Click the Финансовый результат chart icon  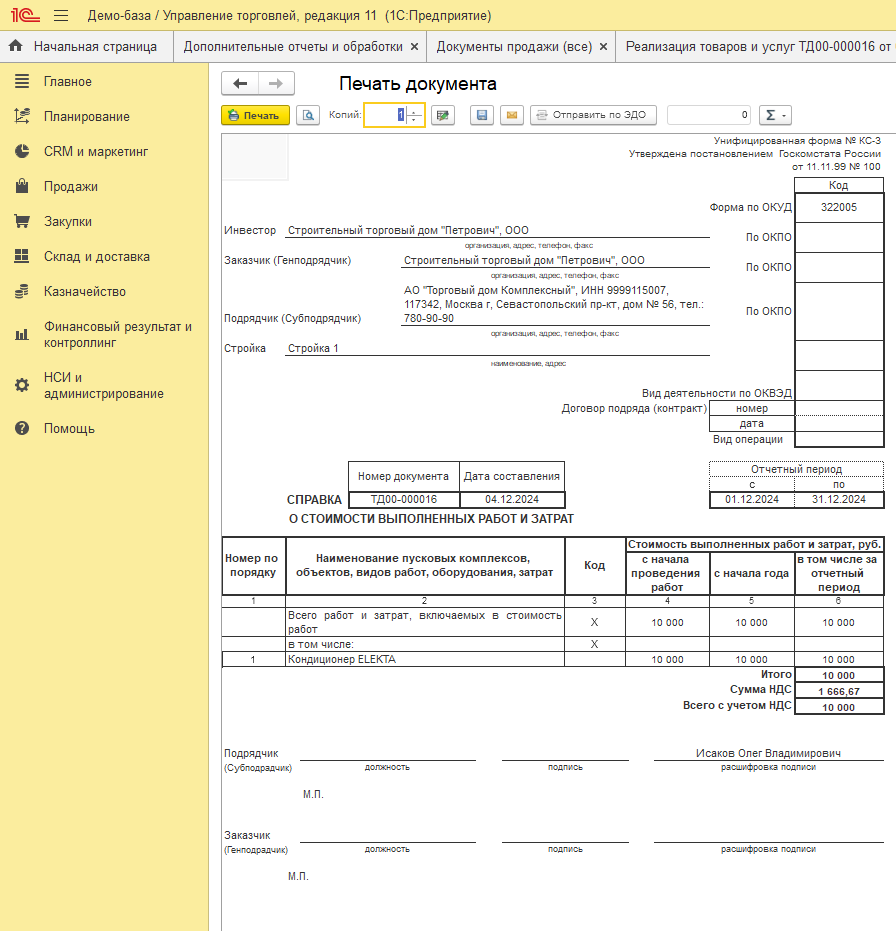(x=22, y=335)
